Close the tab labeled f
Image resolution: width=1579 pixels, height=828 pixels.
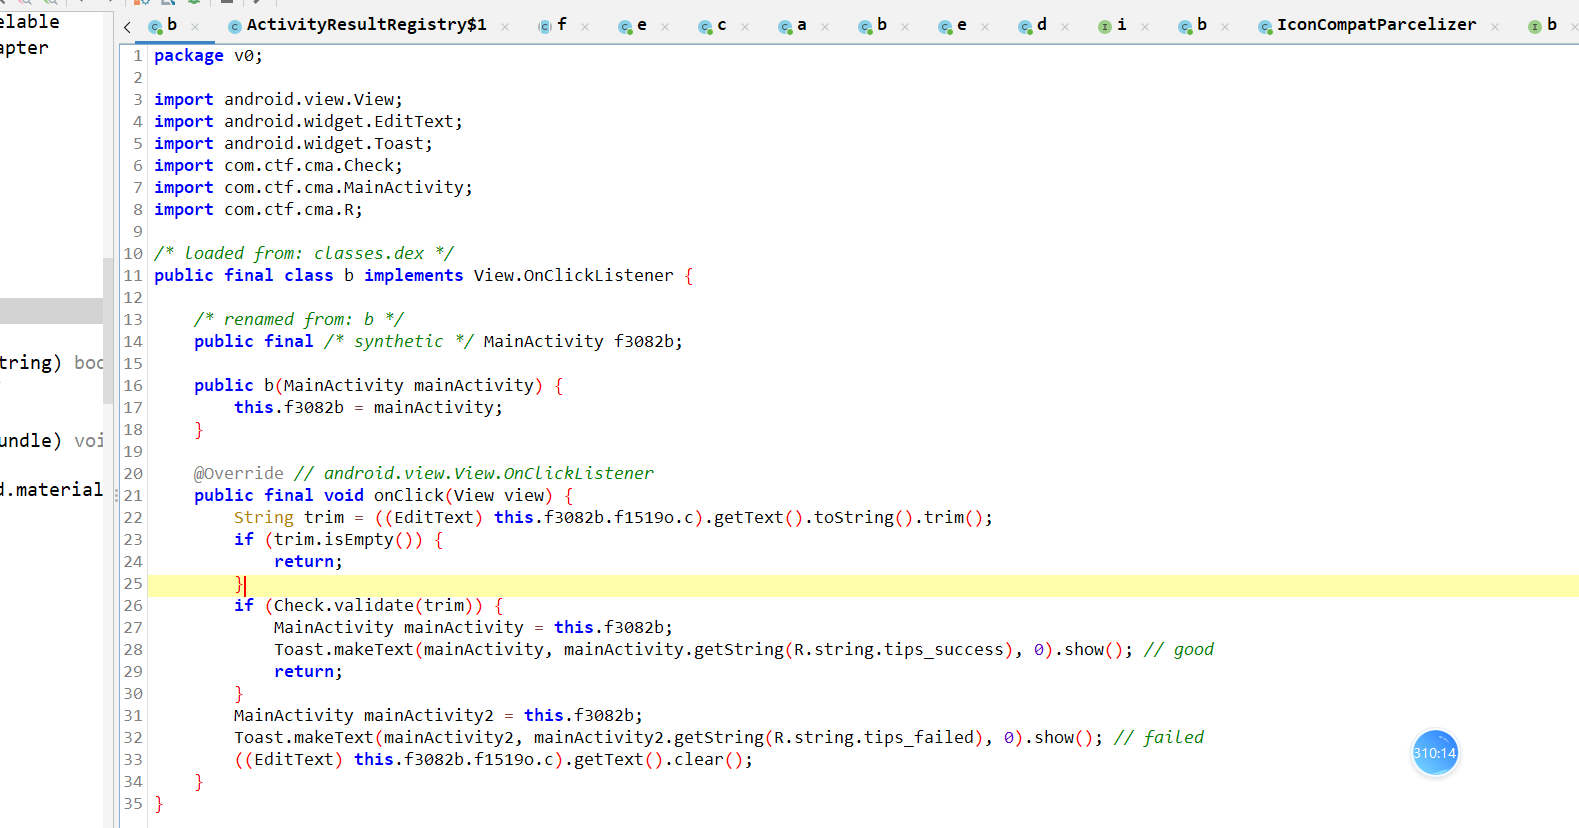coord(585,27)
